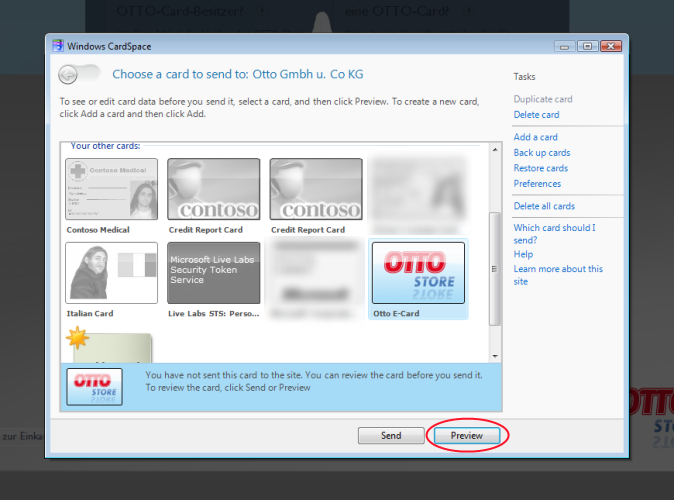Click the Live Labs STS card label
Viewport: 674px width, 500px height.
pos(214,313)
